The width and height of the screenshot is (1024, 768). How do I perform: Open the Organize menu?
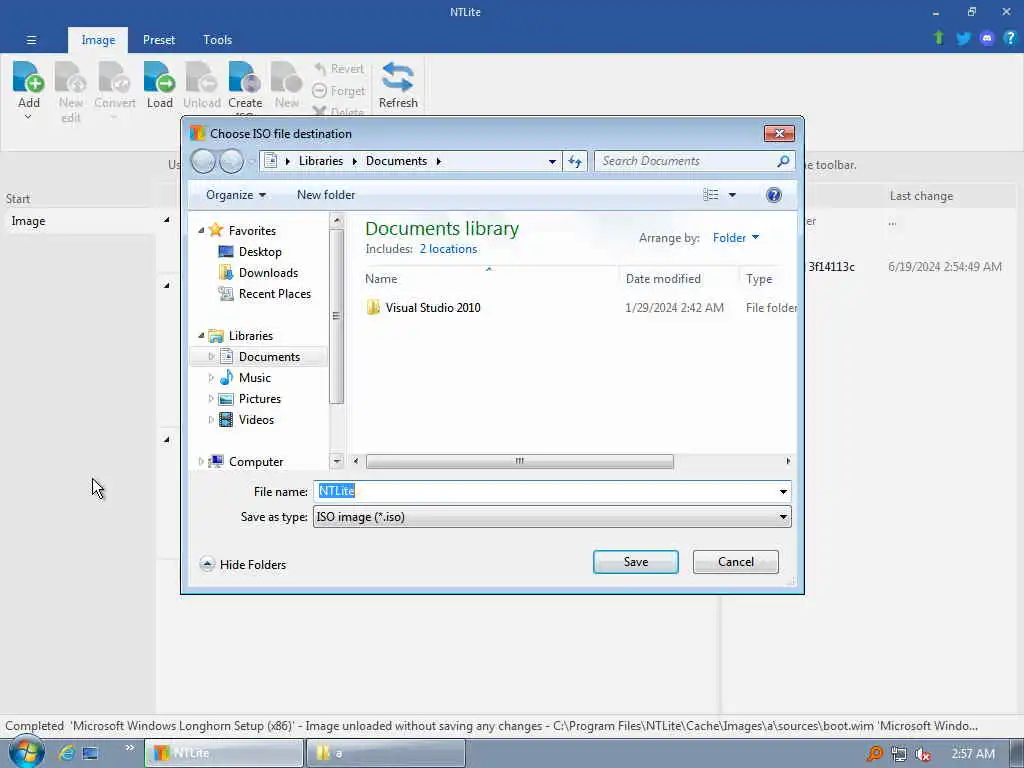236,195
